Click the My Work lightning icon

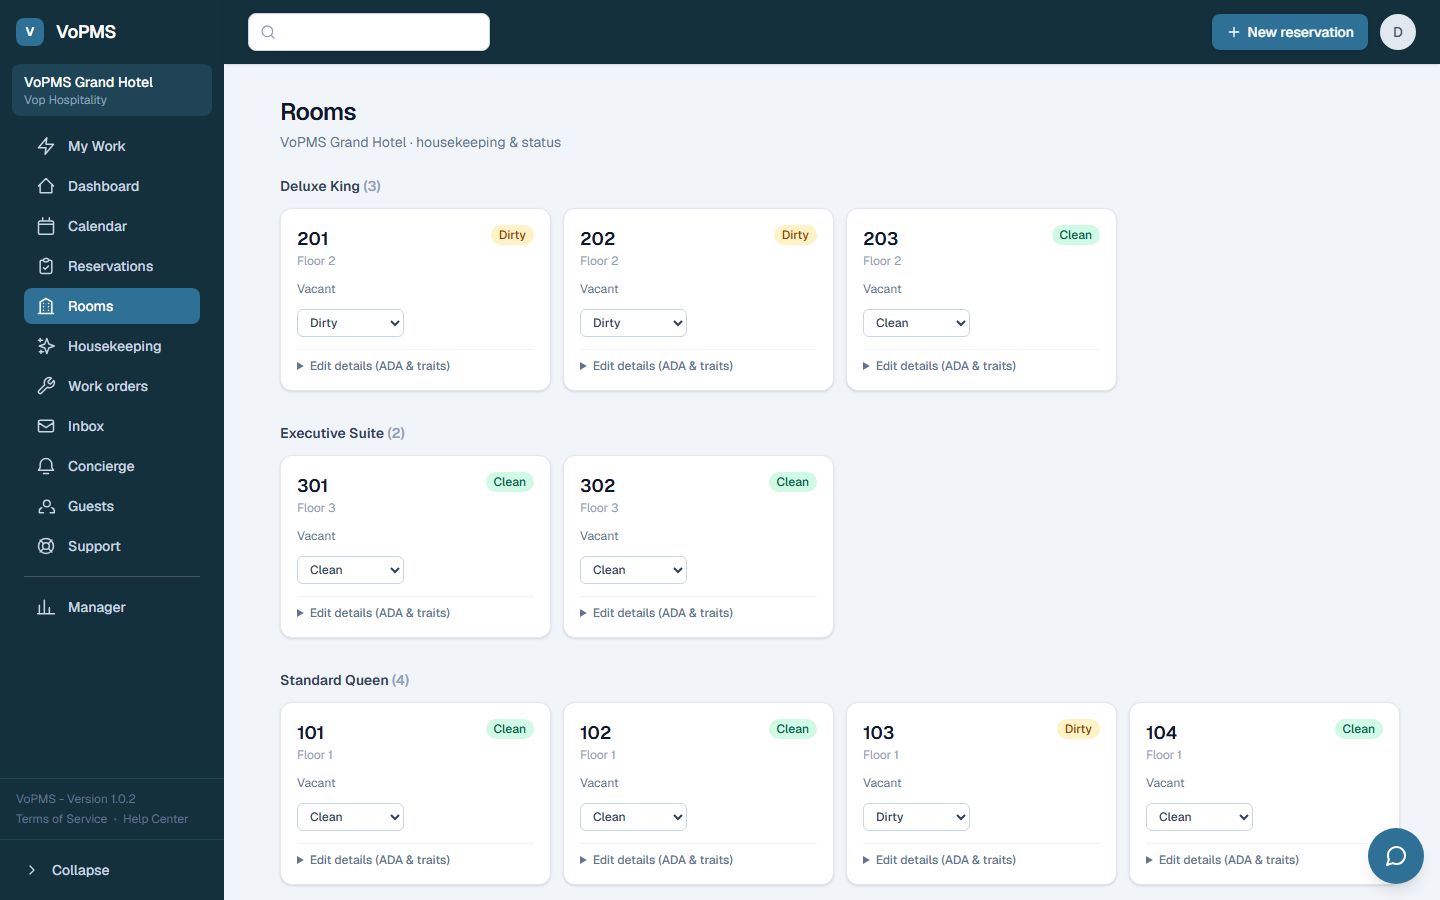46,146
